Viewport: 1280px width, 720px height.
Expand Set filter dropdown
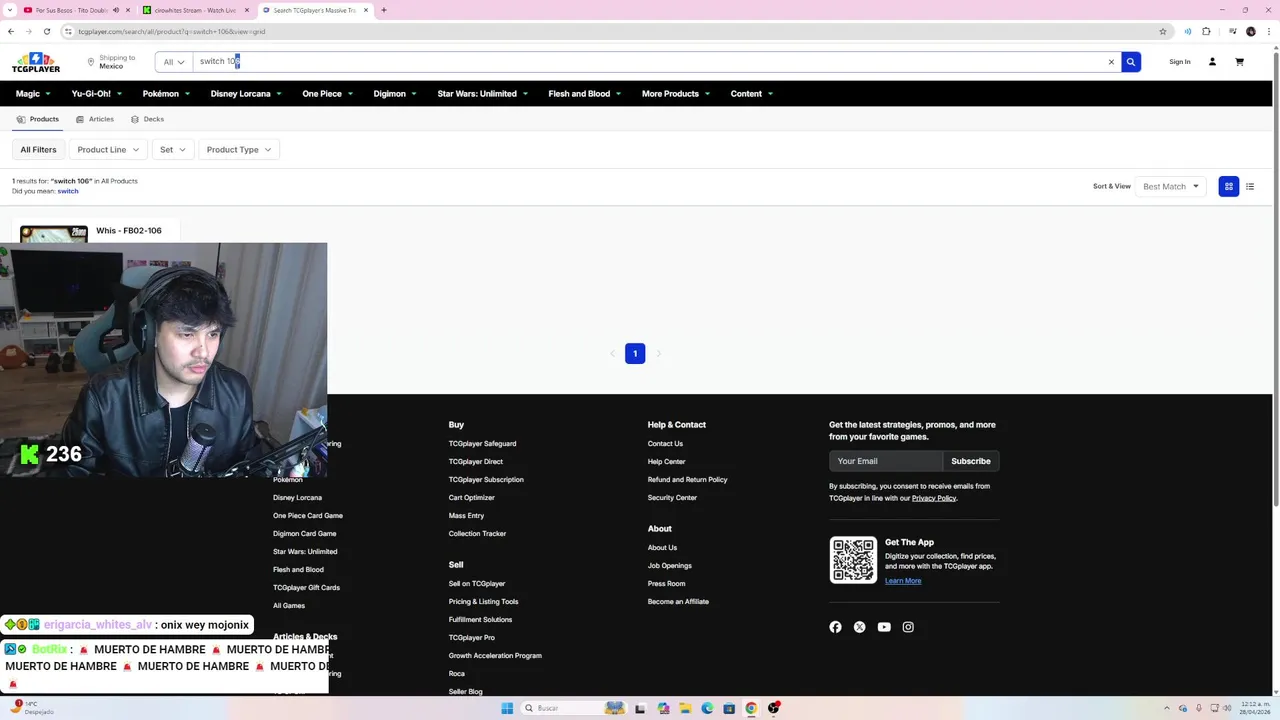point(173,150)
